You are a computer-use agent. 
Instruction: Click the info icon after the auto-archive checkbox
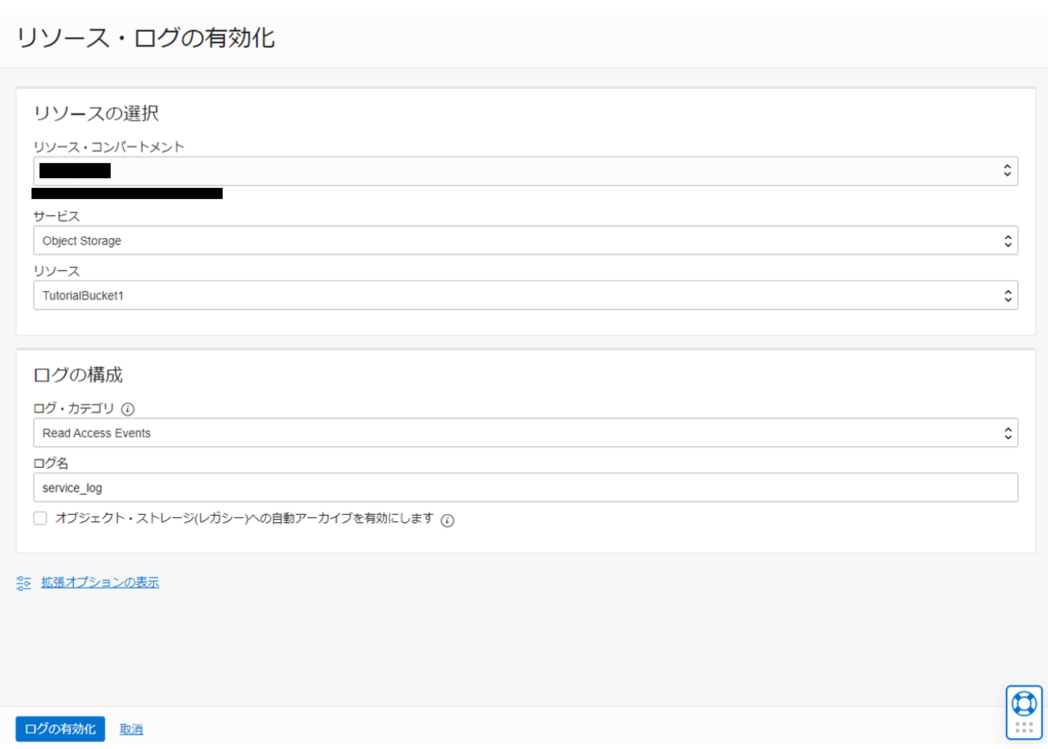(x=447, y=520)
